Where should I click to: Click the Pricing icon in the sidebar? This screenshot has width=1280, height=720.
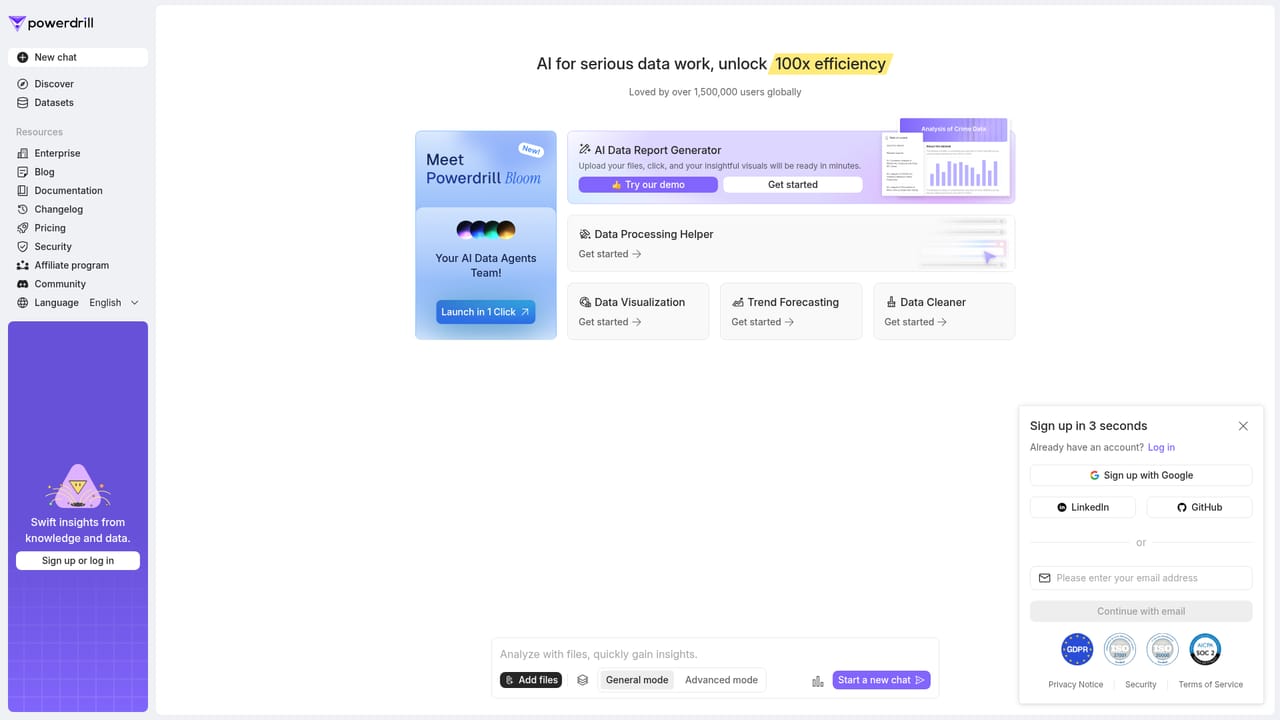[x=23, y=228]
